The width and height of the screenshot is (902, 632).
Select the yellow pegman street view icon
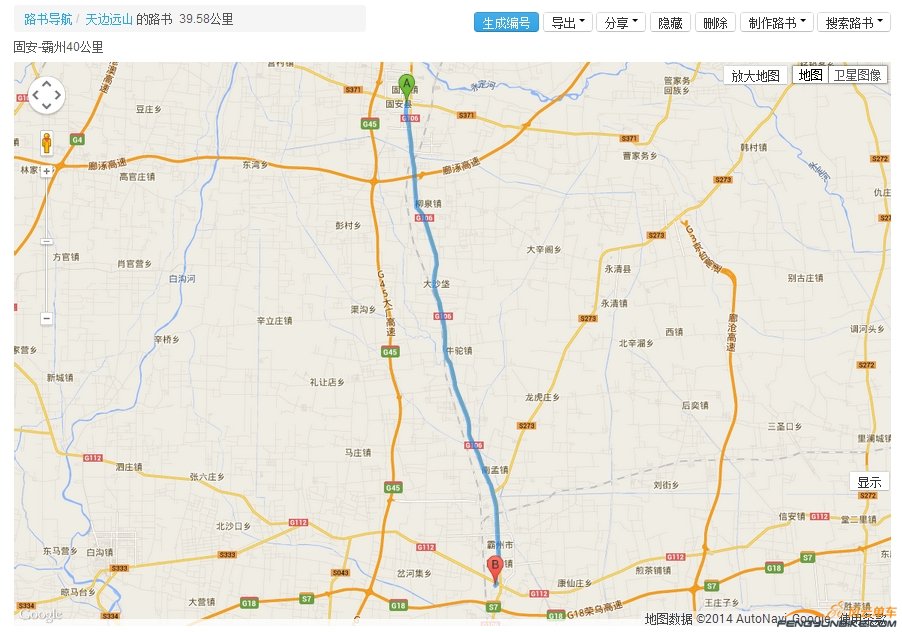point(44,144)
